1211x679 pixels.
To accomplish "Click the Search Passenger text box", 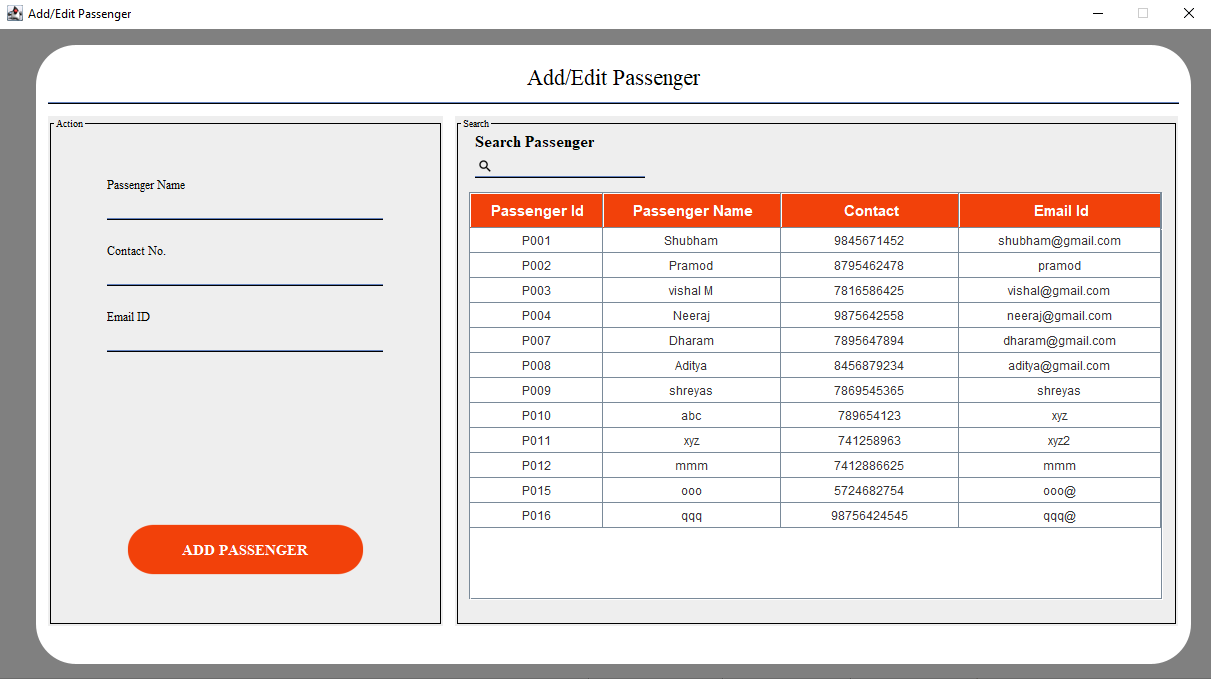I will click(x=569, y=166).
